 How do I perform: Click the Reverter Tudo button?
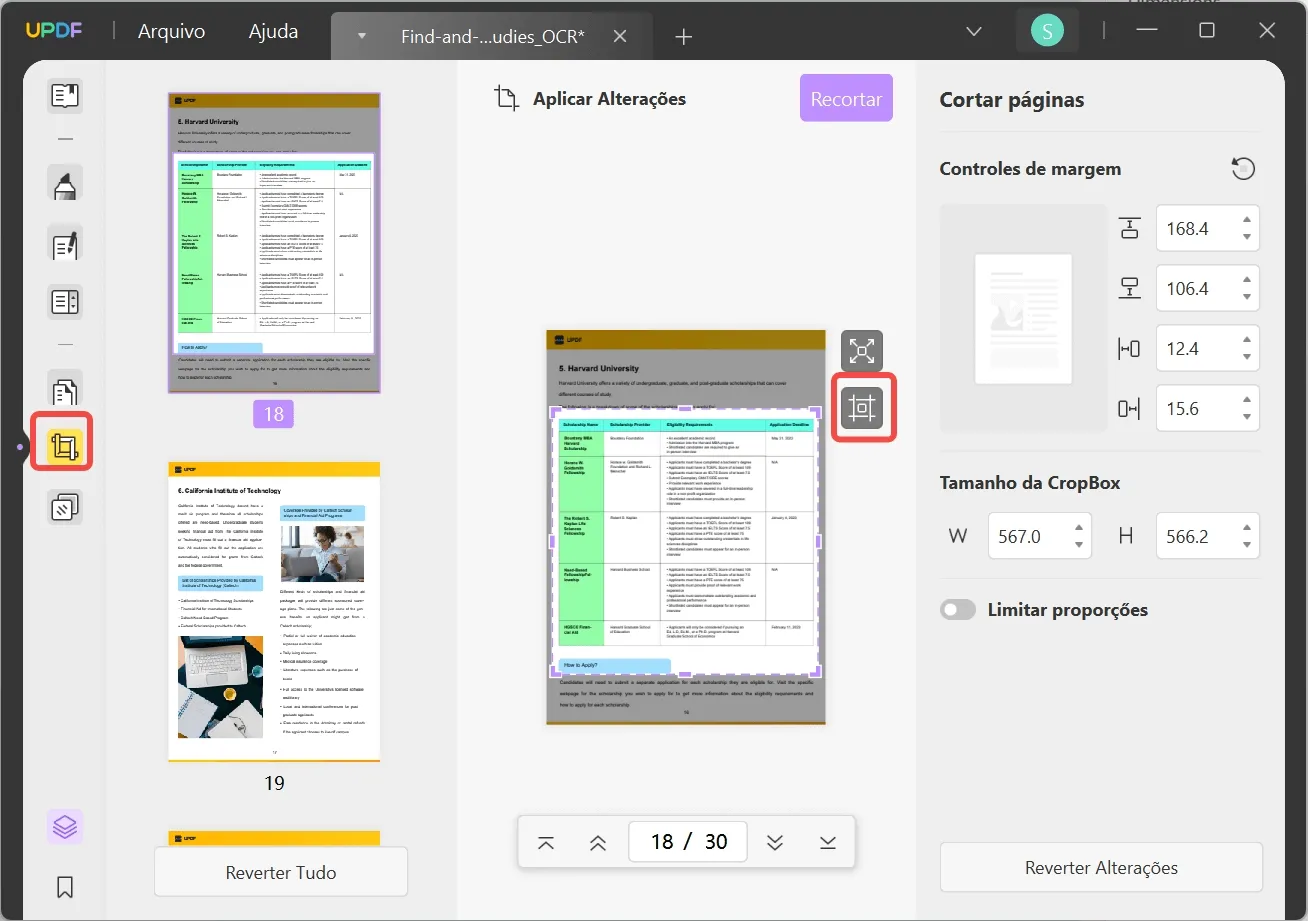(281, 872)
